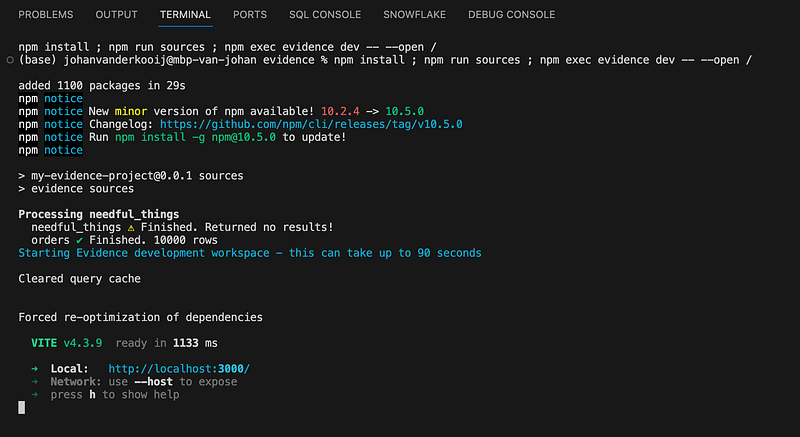Click 'Forced re-optimization of dependencies' line
800x437 pixels.
141,317
